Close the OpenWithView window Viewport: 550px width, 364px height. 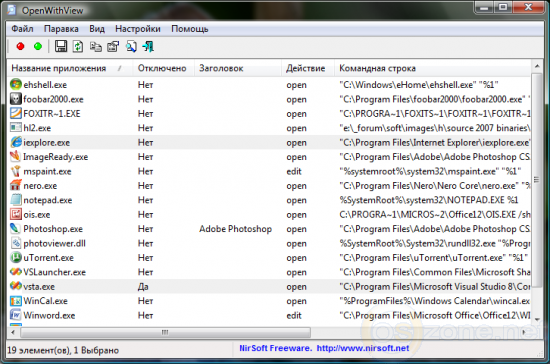click(528, 7)
